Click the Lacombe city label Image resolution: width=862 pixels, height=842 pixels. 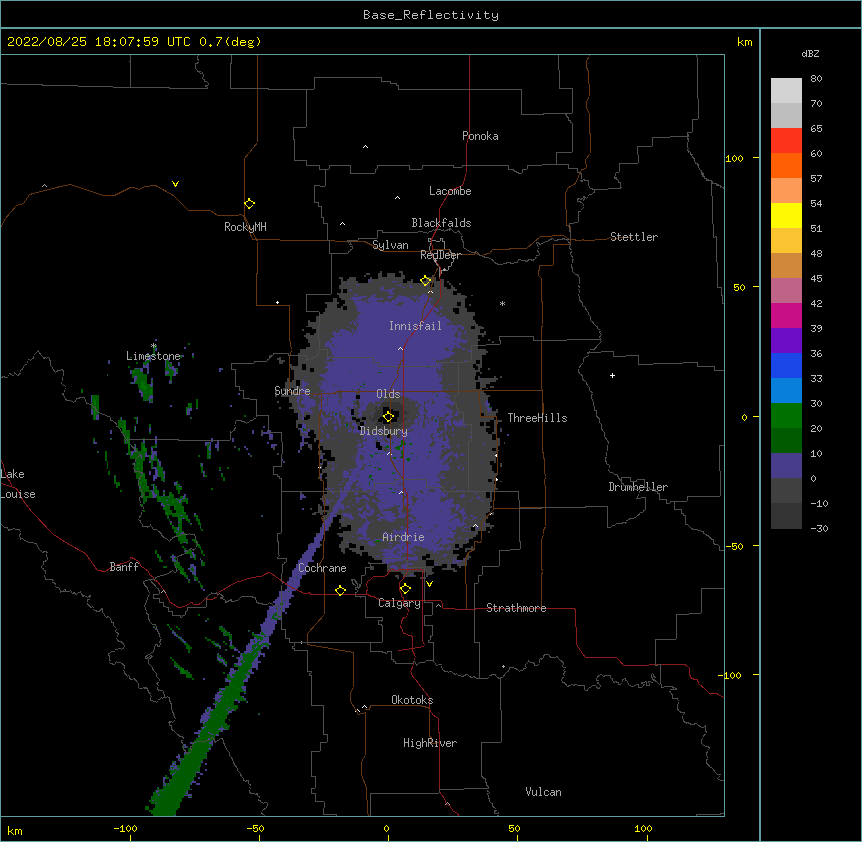pos(450,191)
